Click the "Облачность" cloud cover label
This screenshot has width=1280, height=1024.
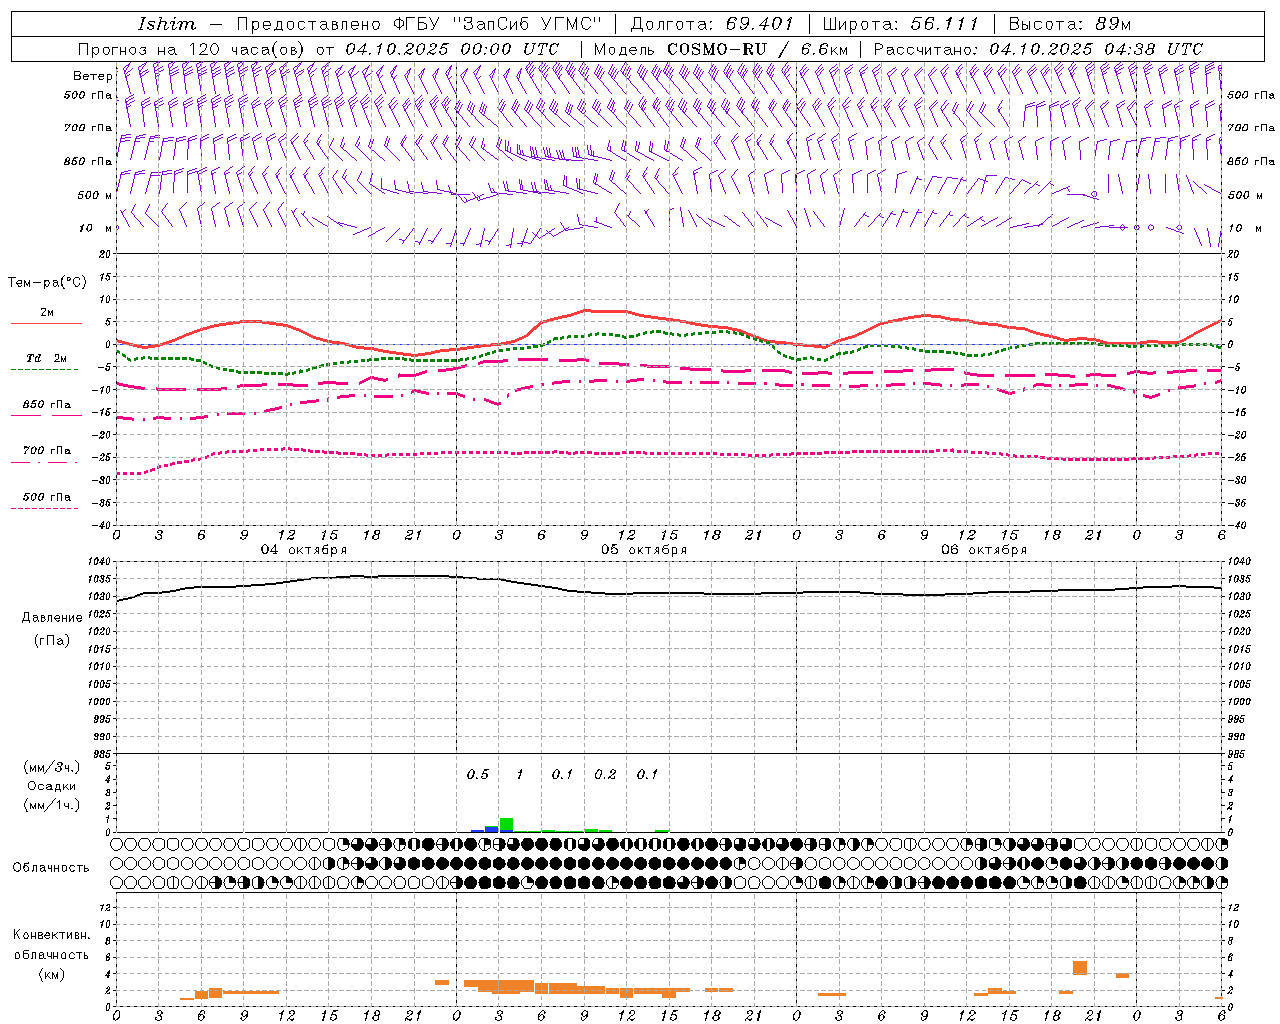[x=51, y=868]
